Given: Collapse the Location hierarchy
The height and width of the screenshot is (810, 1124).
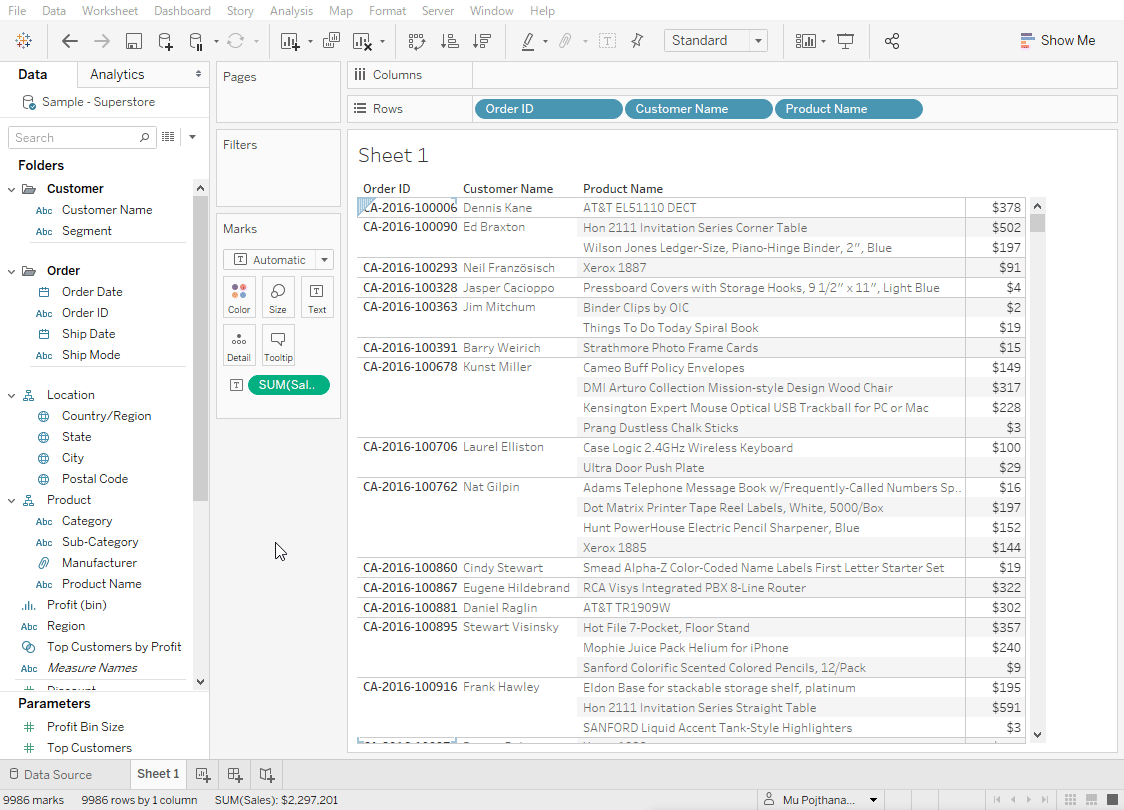Looking at the screenshot, I should click(x=11, y=396).
